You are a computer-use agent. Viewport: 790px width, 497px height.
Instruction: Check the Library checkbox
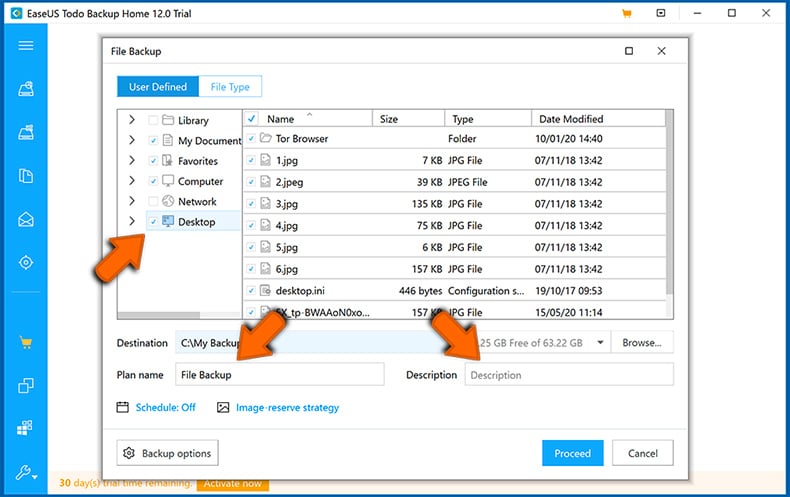coord(153,120)
